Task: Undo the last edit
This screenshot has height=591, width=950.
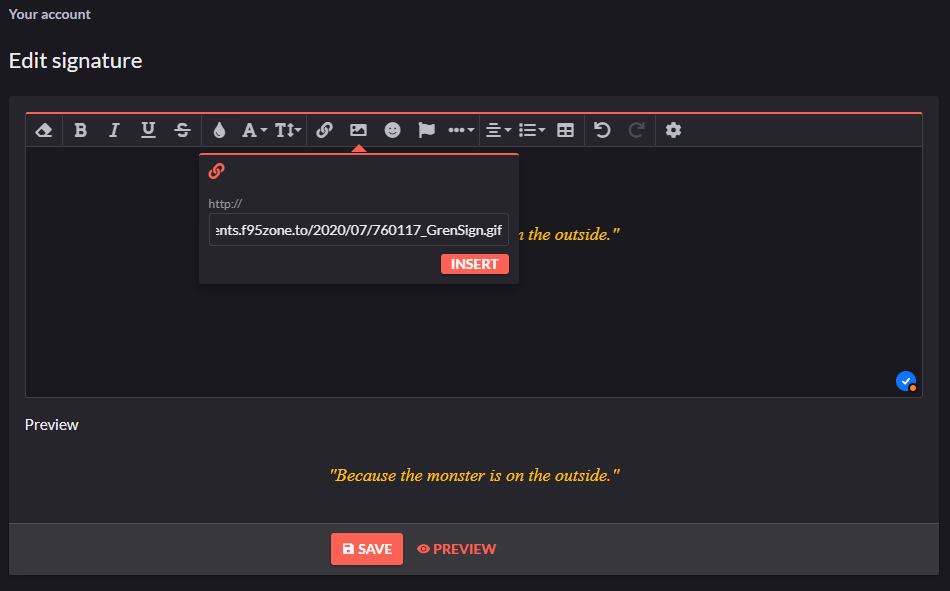Action: pyautogui.click(x=602, y=130)
